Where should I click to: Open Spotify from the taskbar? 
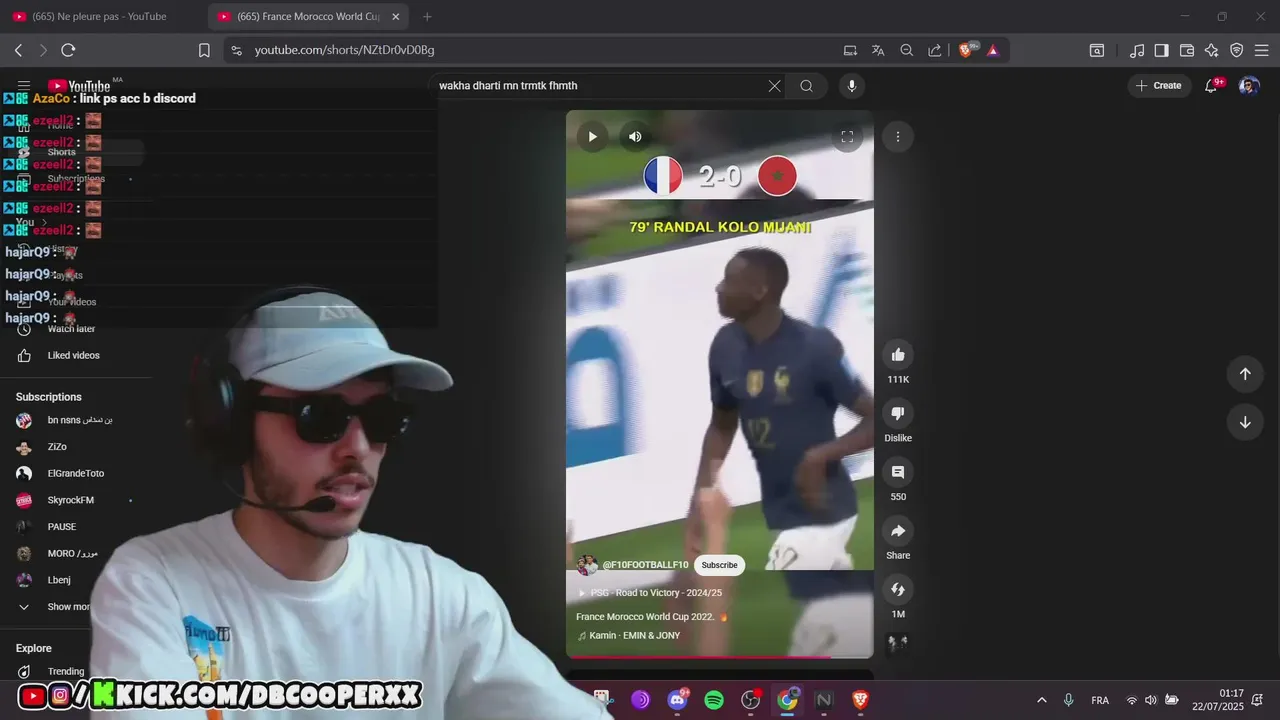[714, 700]
